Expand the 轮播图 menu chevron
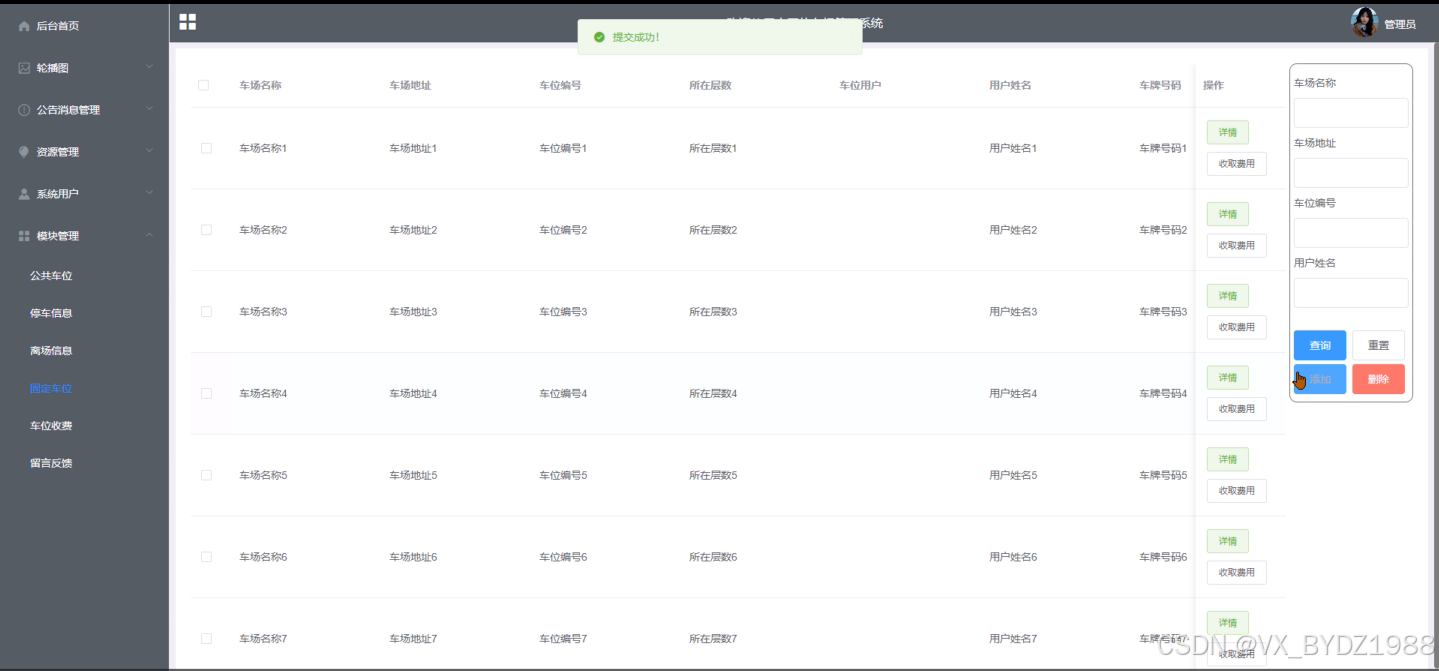 [x=149, y=68]
